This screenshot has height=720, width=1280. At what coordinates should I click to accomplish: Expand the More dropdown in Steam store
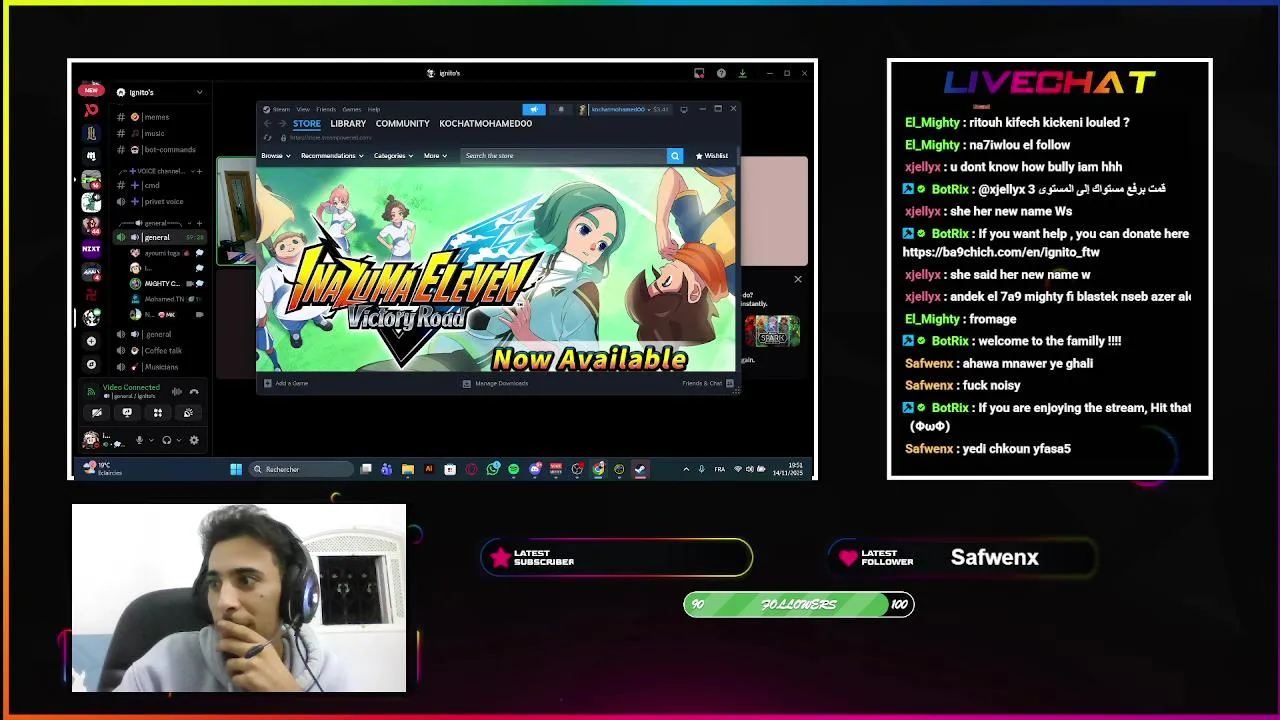(x=435, y=155)
